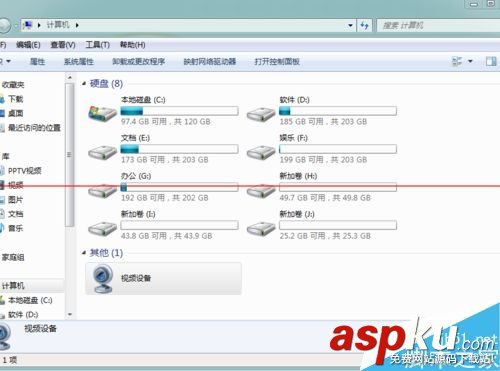Viewport: 500px width, 371px height.
Task: Select 本地磁盘 (C:) in navigation tree
Action: [30, 300]
